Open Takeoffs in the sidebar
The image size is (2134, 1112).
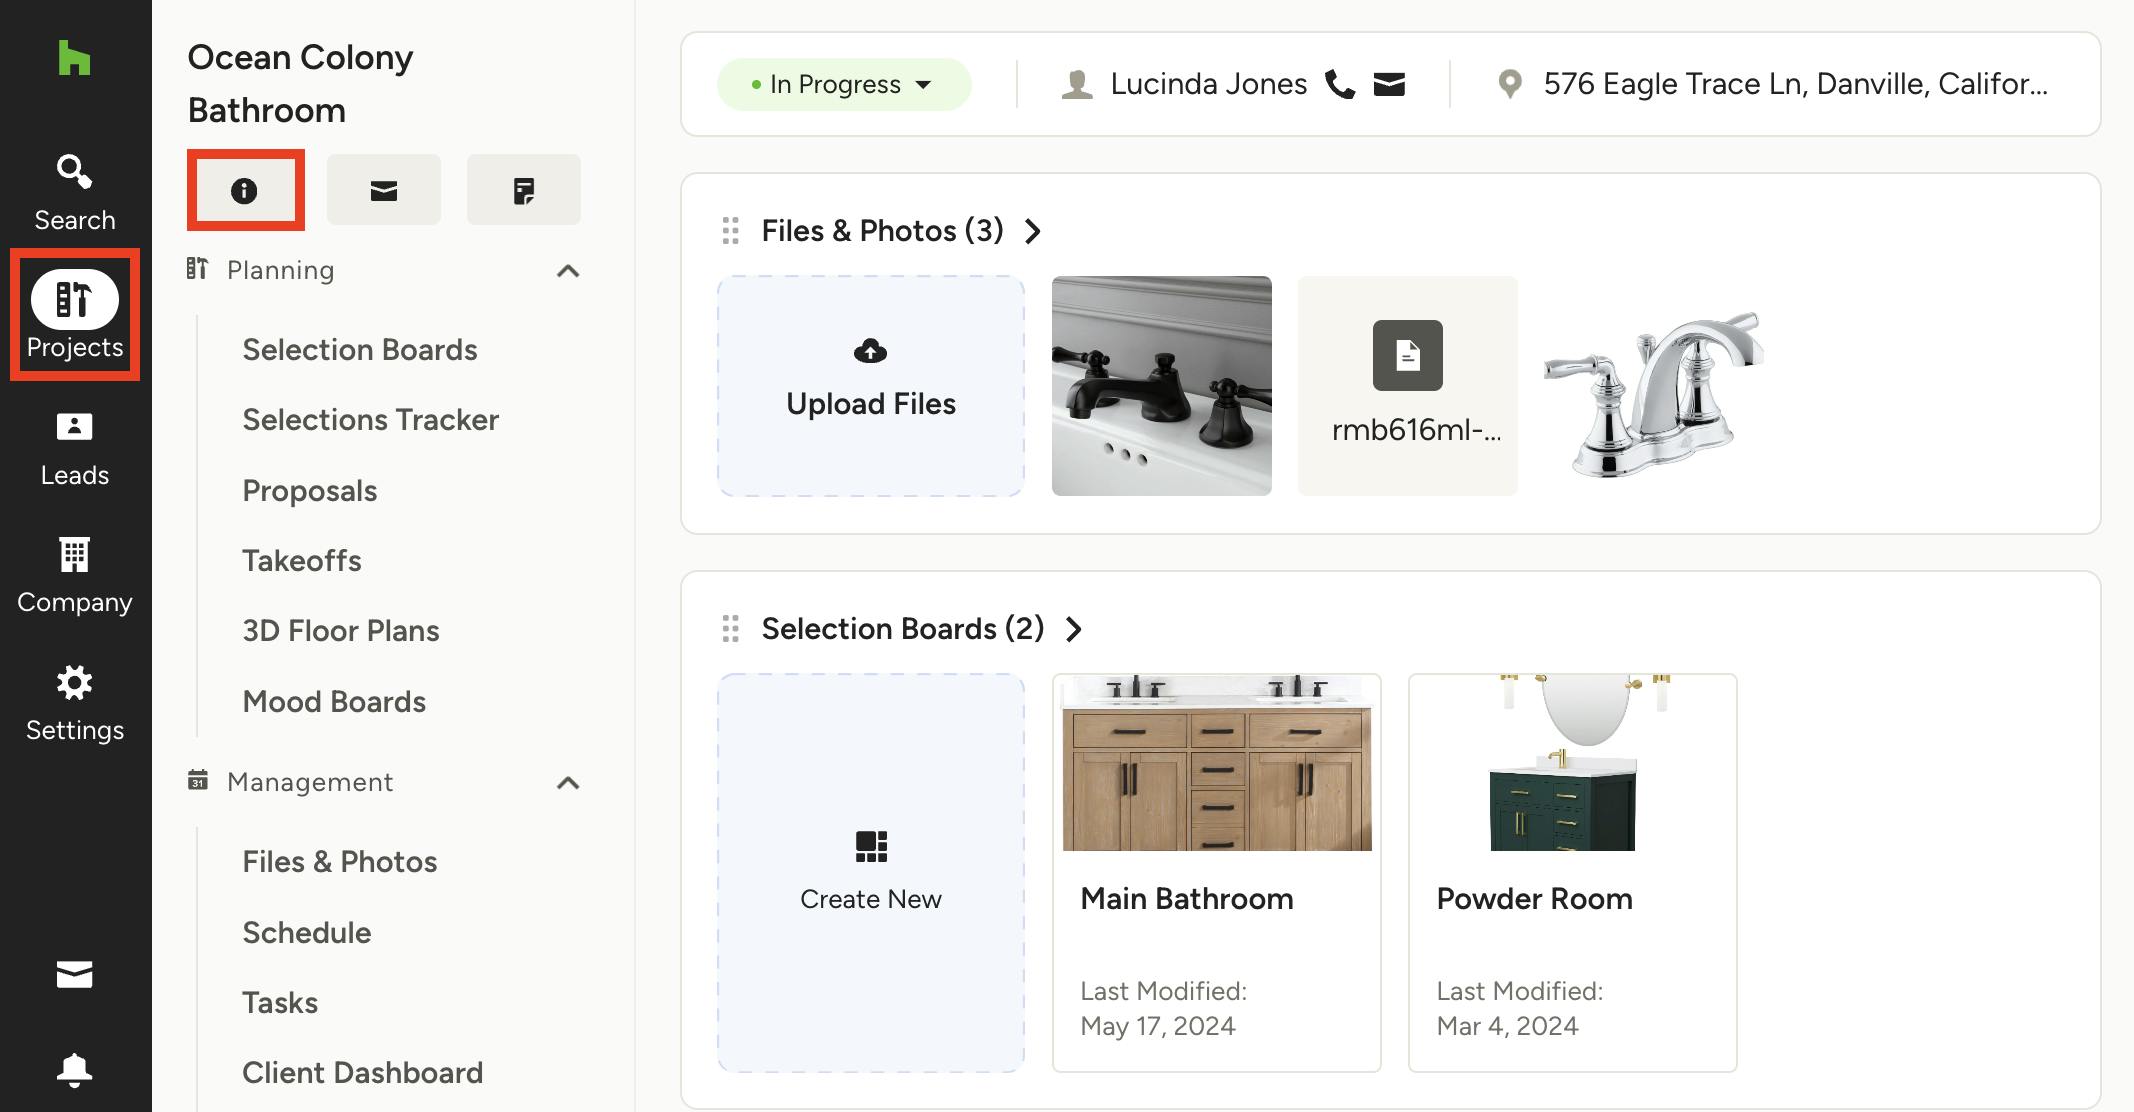pos(302,561)
